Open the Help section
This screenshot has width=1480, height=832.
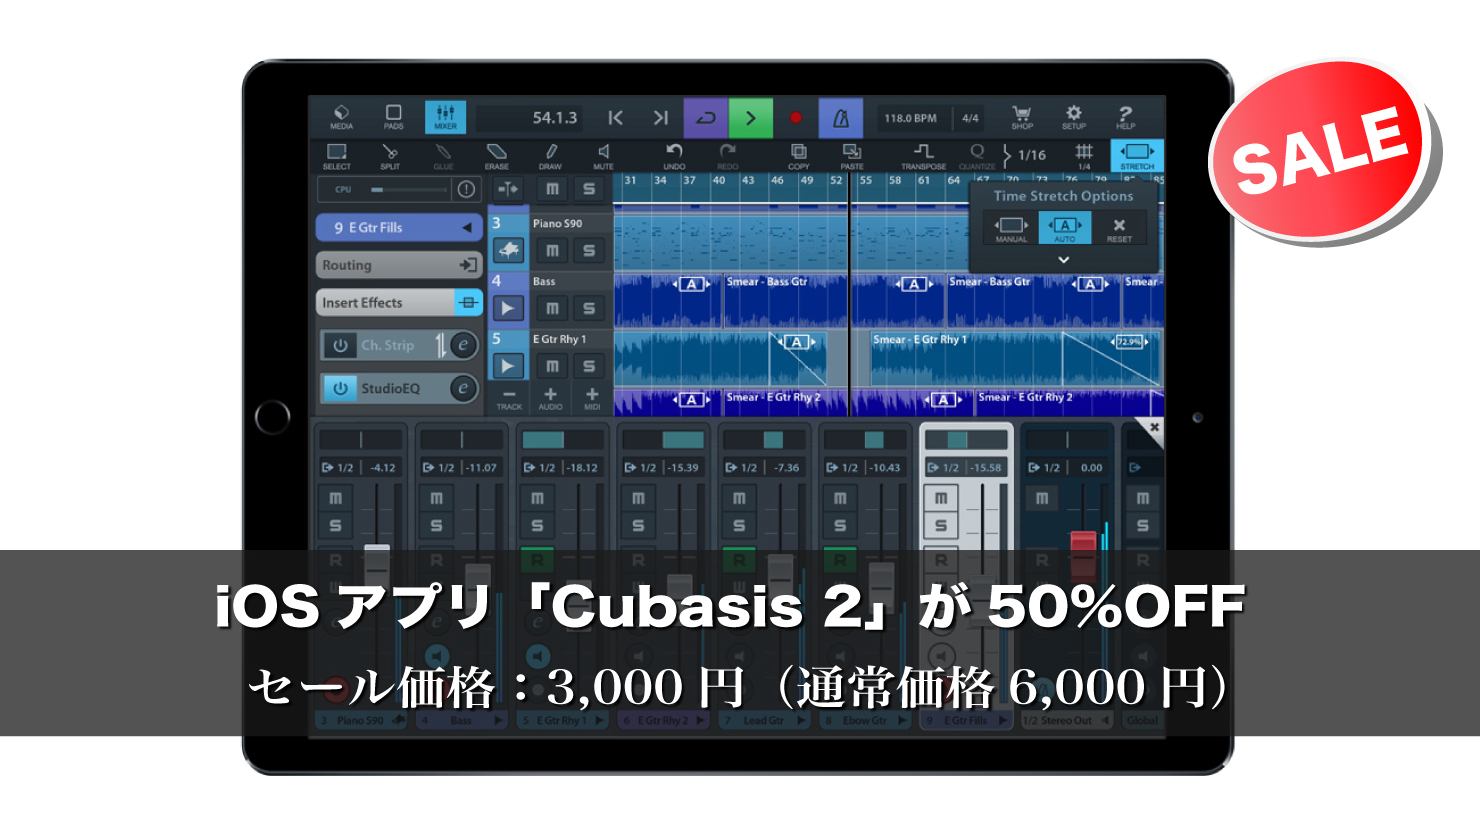pyautogui.click(x=1125, y=117)
